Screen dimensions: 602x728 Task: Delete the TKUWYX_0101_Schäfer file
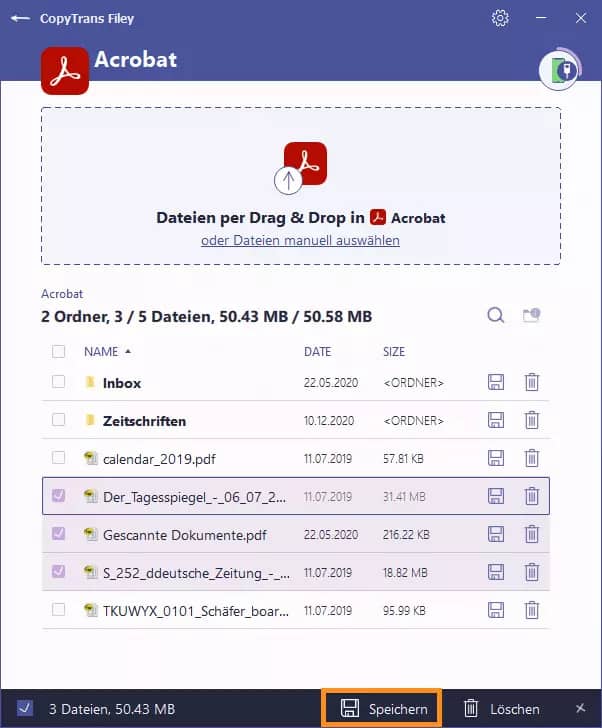pyautogui.click(x=531, y=610)
